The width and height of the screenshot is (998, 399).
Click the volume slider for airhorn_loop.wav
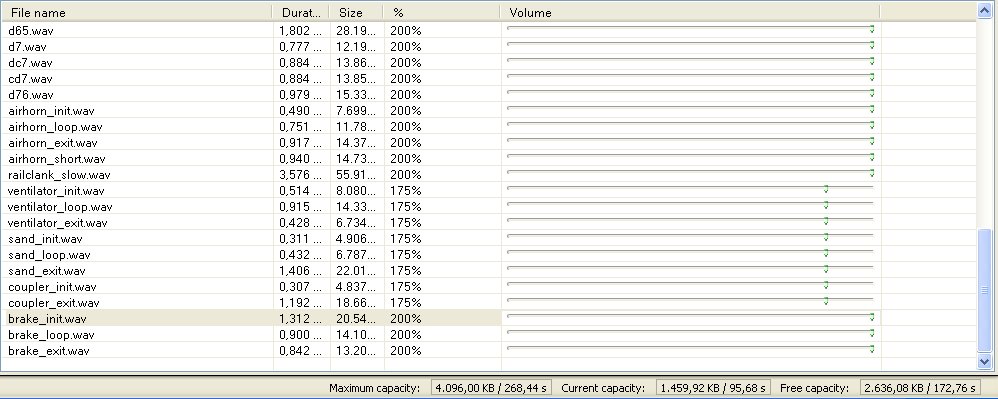690,125
